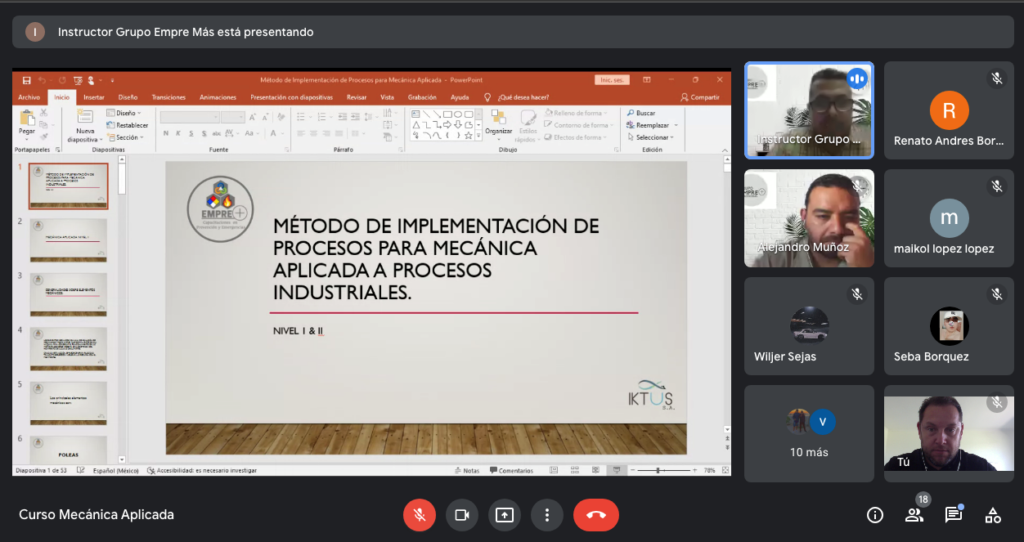Toggle the camera button off
This screenshot has height=542, width=1024.
click(462, 515)
